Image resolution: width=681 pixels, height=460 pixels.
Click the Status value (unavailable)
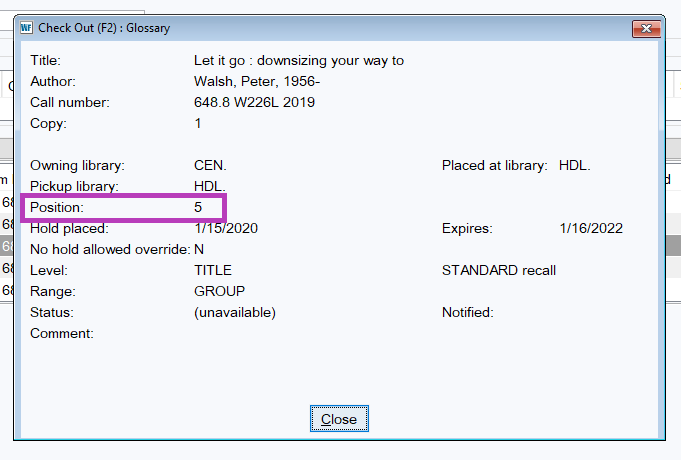click(x=234, y=312)
